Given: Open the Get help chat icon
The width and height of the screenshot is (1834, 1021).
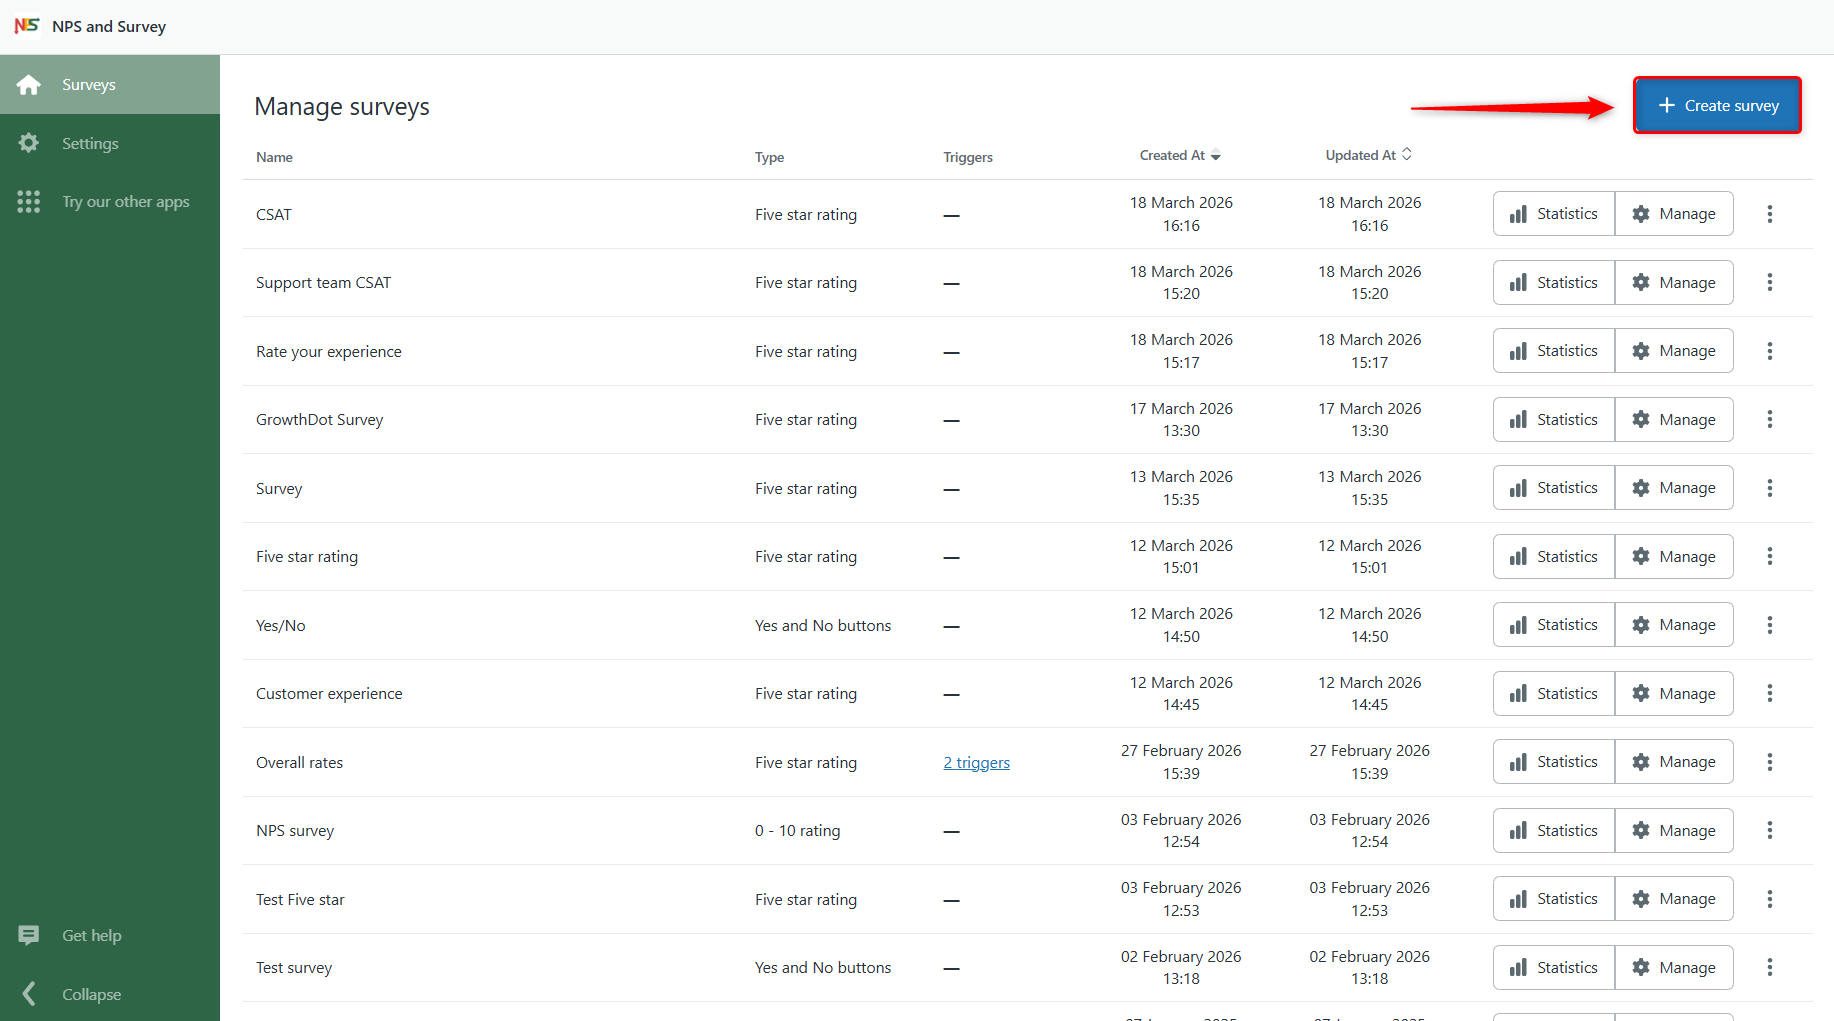Looking at the screenshot, I should (x=29, y=935).
